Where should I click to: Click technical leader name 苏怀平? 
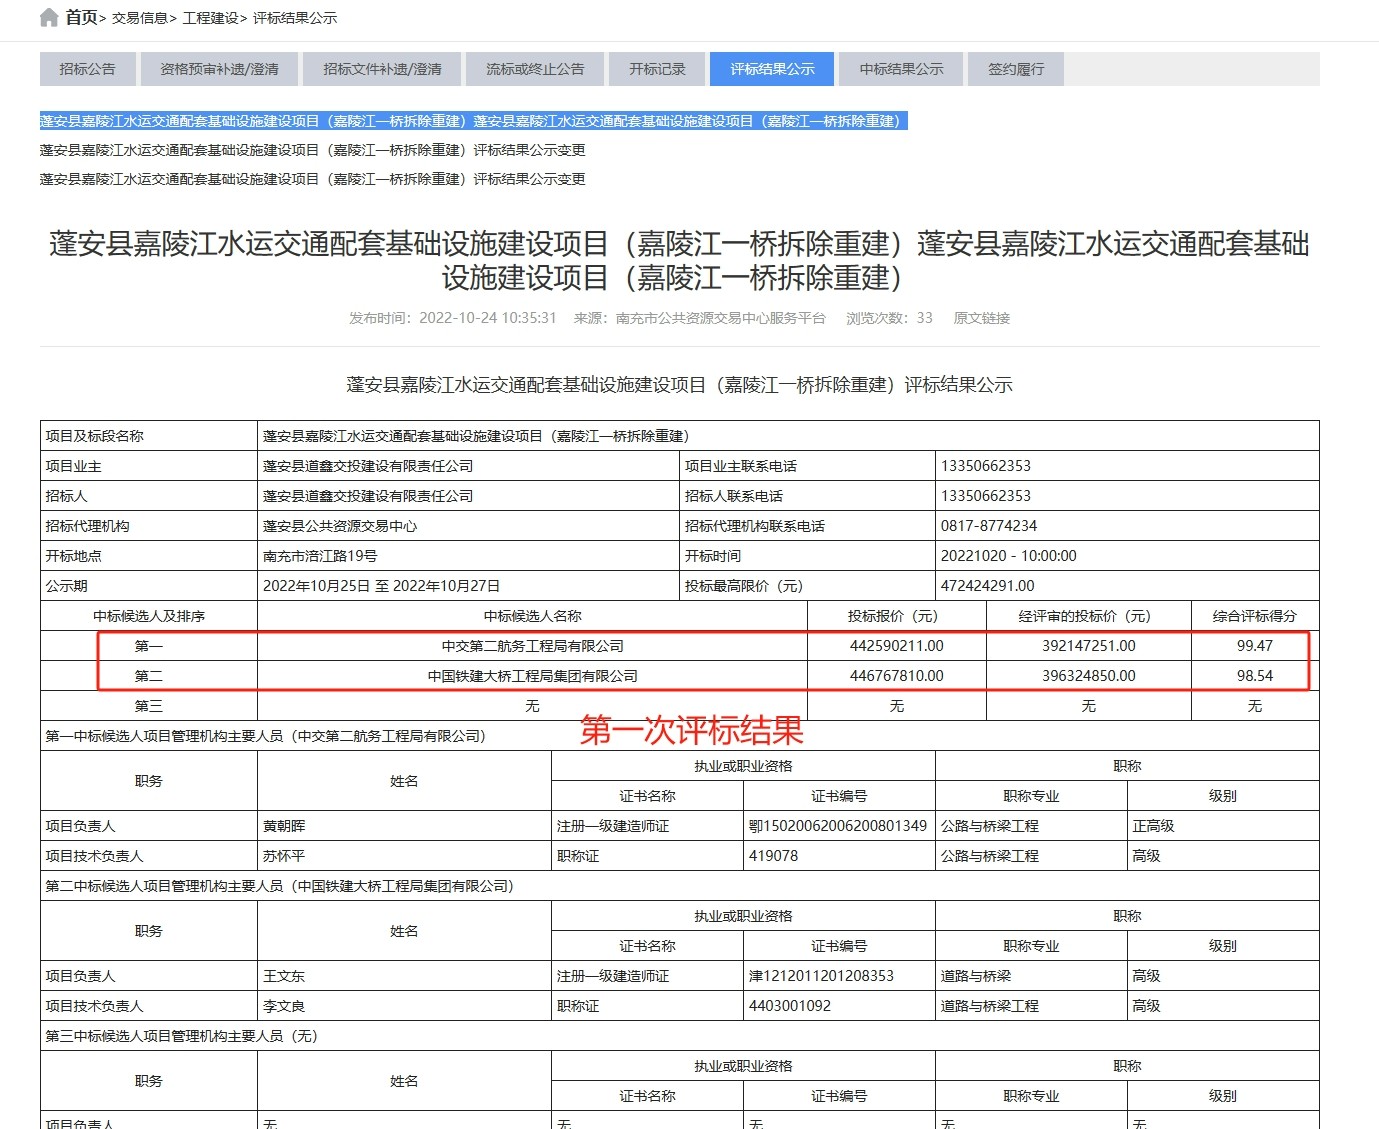(404, 856)
